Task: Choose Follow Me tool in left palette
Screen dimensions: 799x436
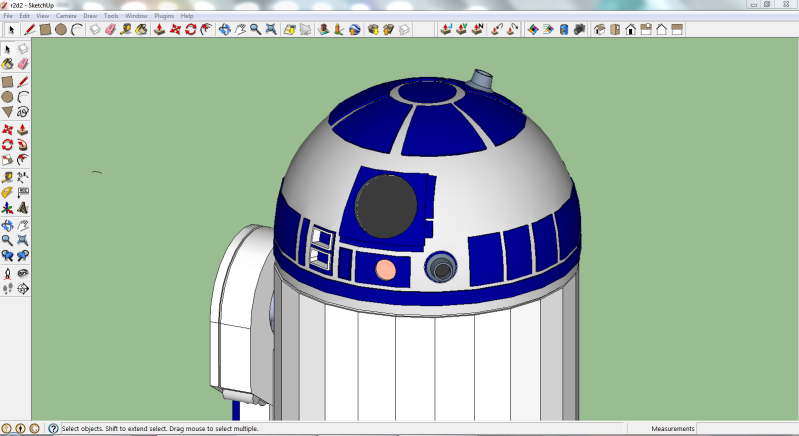Action: (23, 145)
